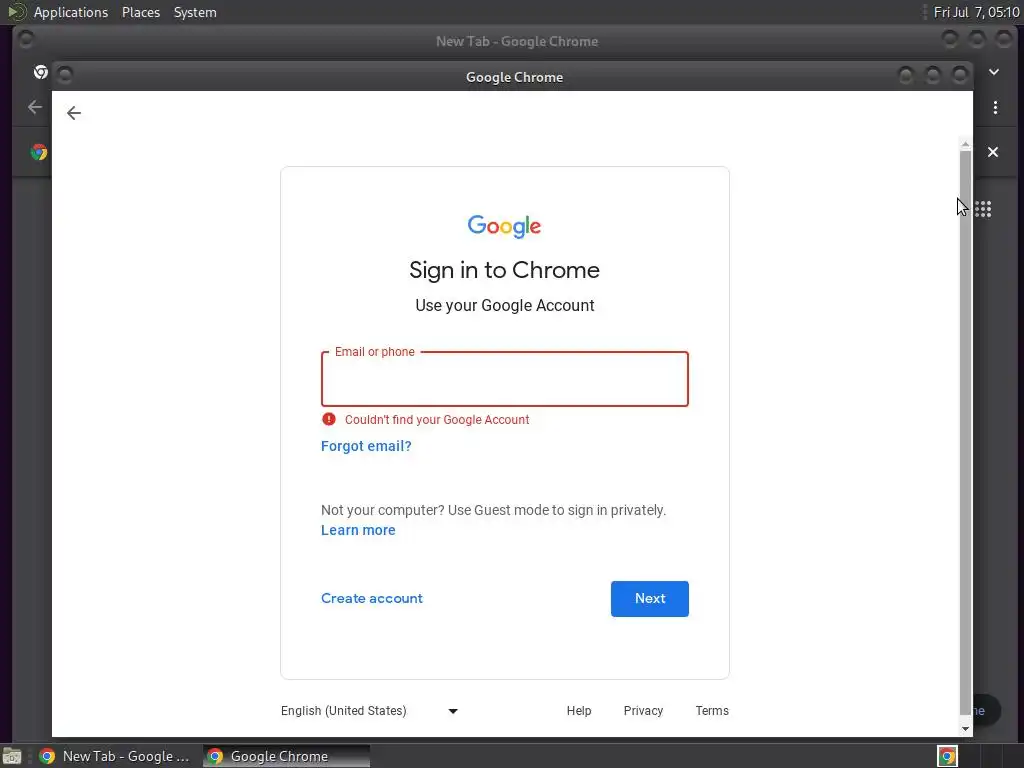Click the applications menu logo at top left
This screenshot has height=768, width=1024.
[x=16, y=12]
